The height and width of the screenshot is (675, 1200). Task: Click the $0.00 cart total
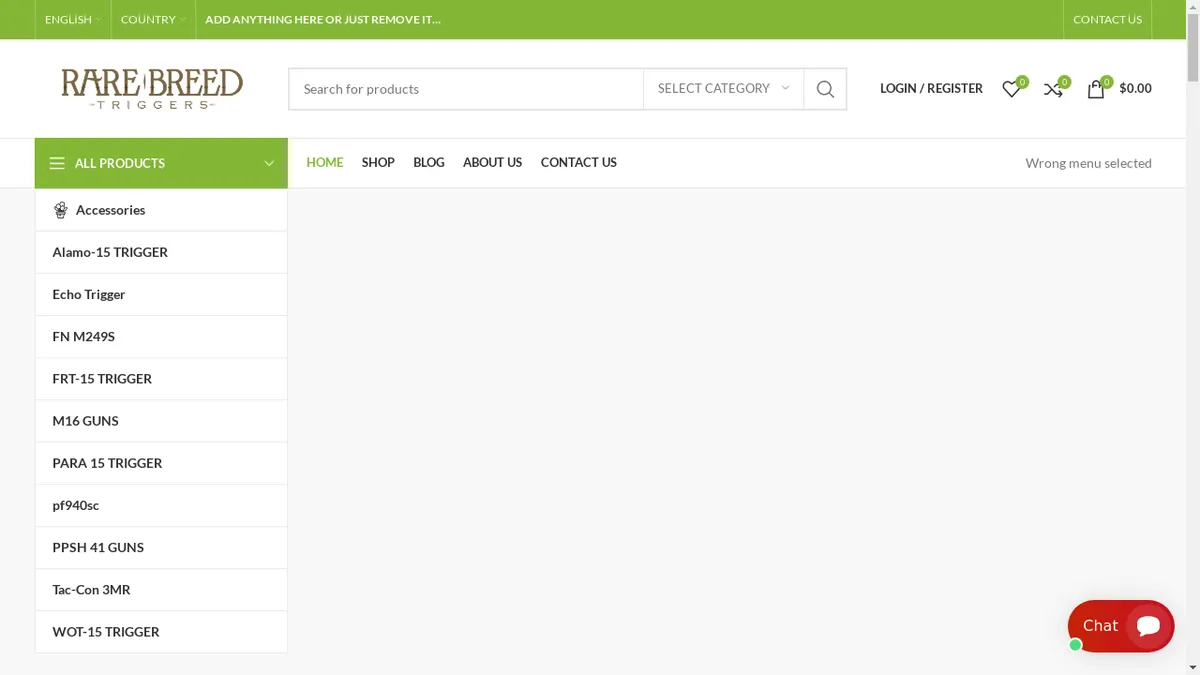pos(1135,89)
